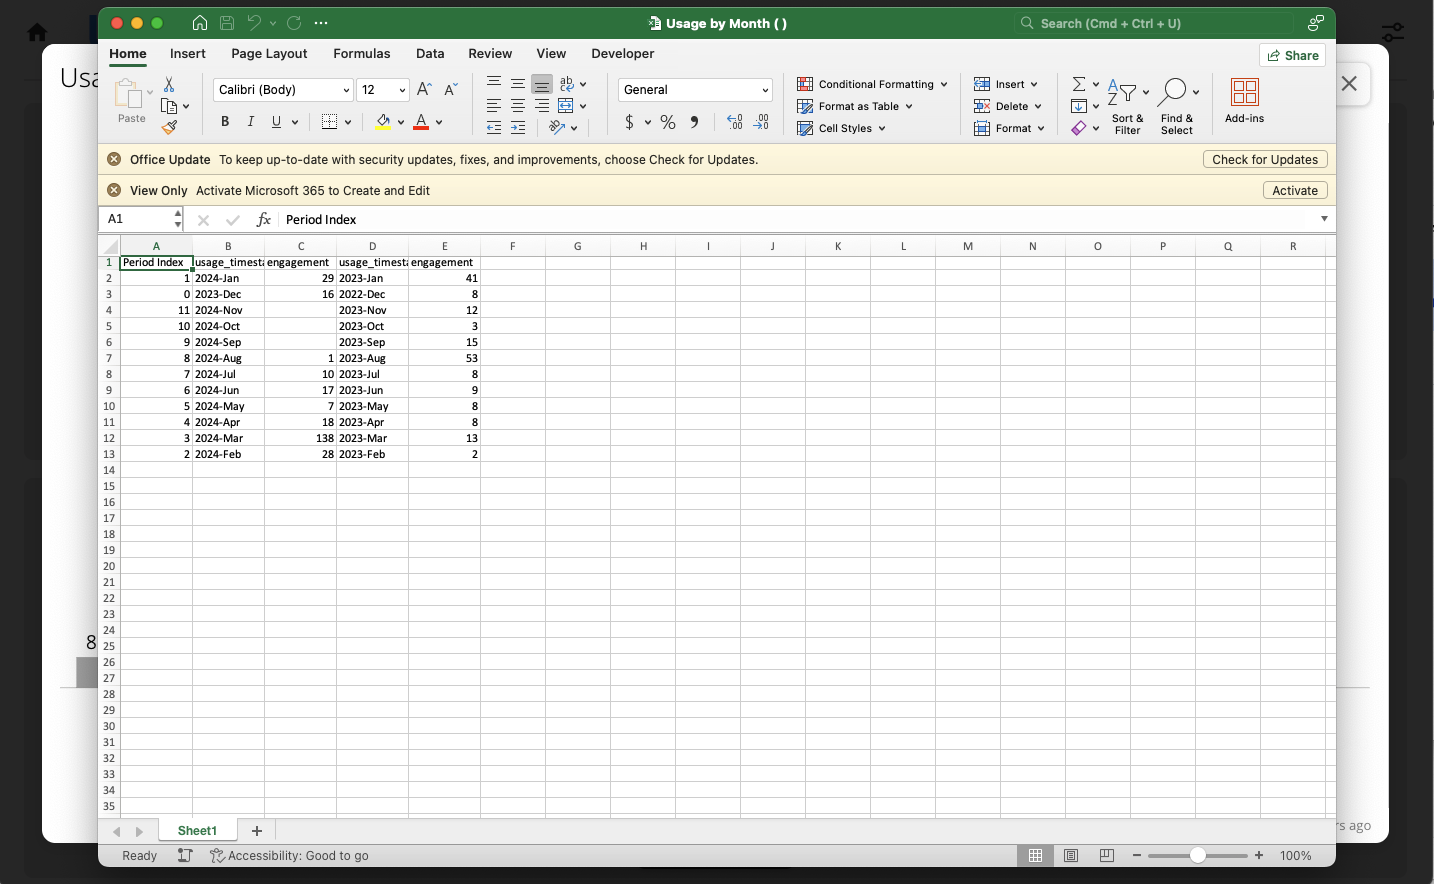Adjust the zoom slider handle

point(1197,855)
